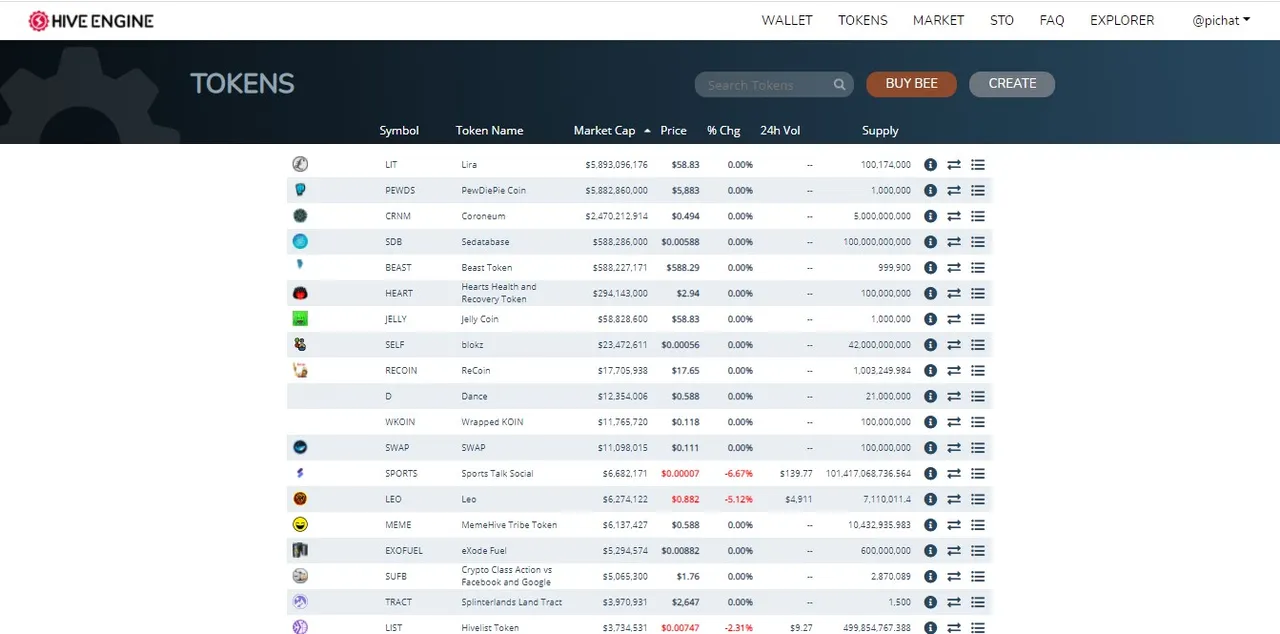Click trade arrows icon for LEO row

click(x=954, y=499)
